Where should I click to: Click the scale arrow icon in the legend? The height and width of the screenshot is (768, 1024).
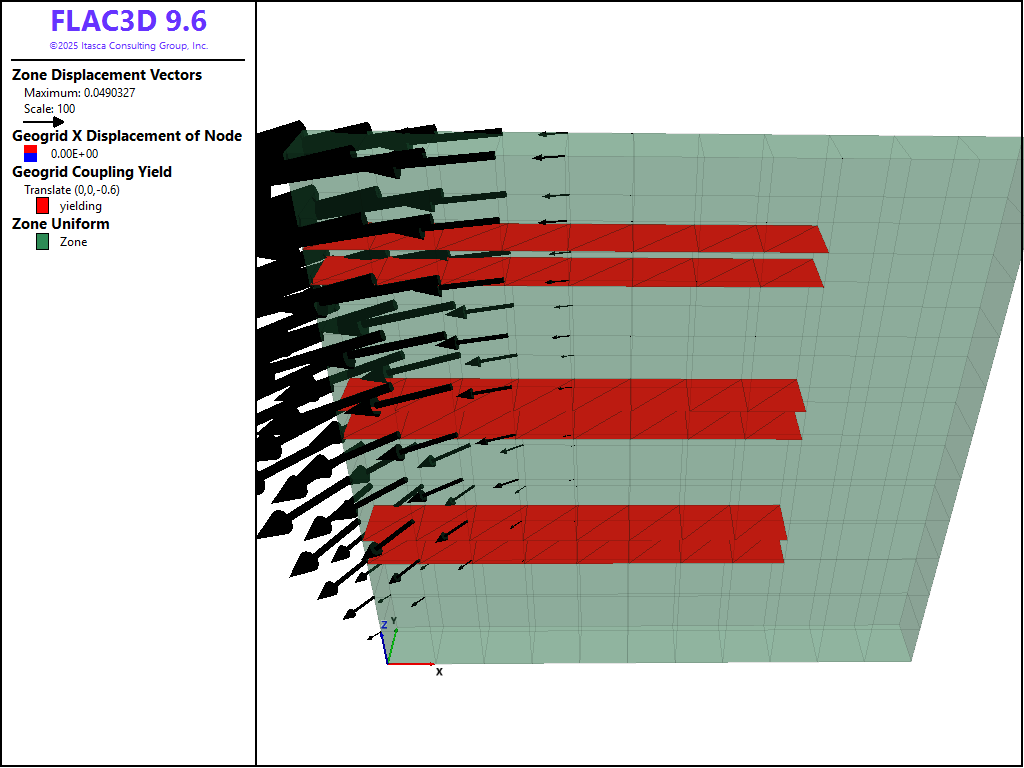pyautogui.click(x=43, y=121)
